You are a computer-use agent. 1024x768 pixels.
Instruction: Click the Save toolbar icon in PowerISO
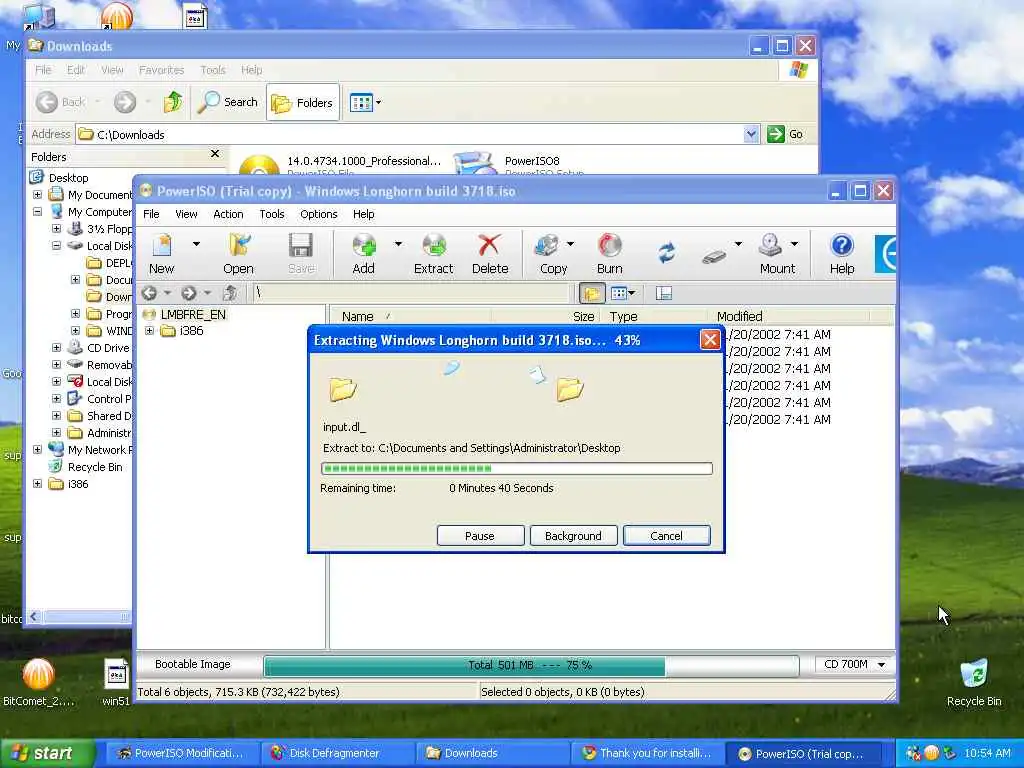tap(301, 254)
